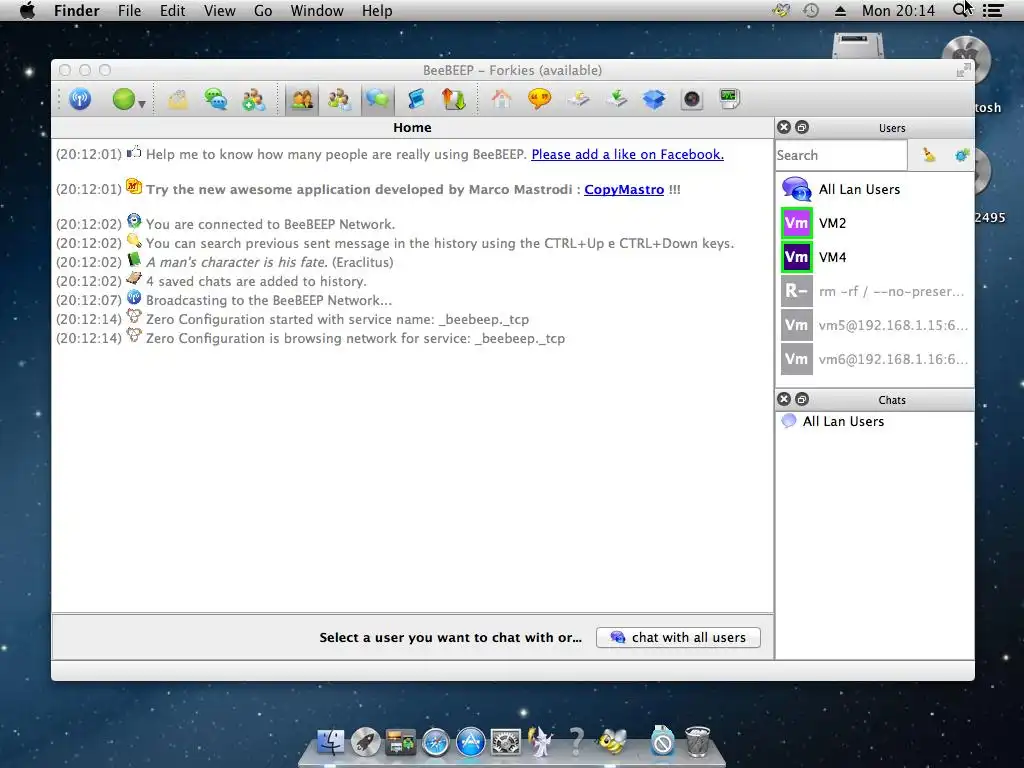Viewport: 1024px width, 768px height.
Task: Enter full screen using window corner arrows
Action: click(x=963, y=70)
